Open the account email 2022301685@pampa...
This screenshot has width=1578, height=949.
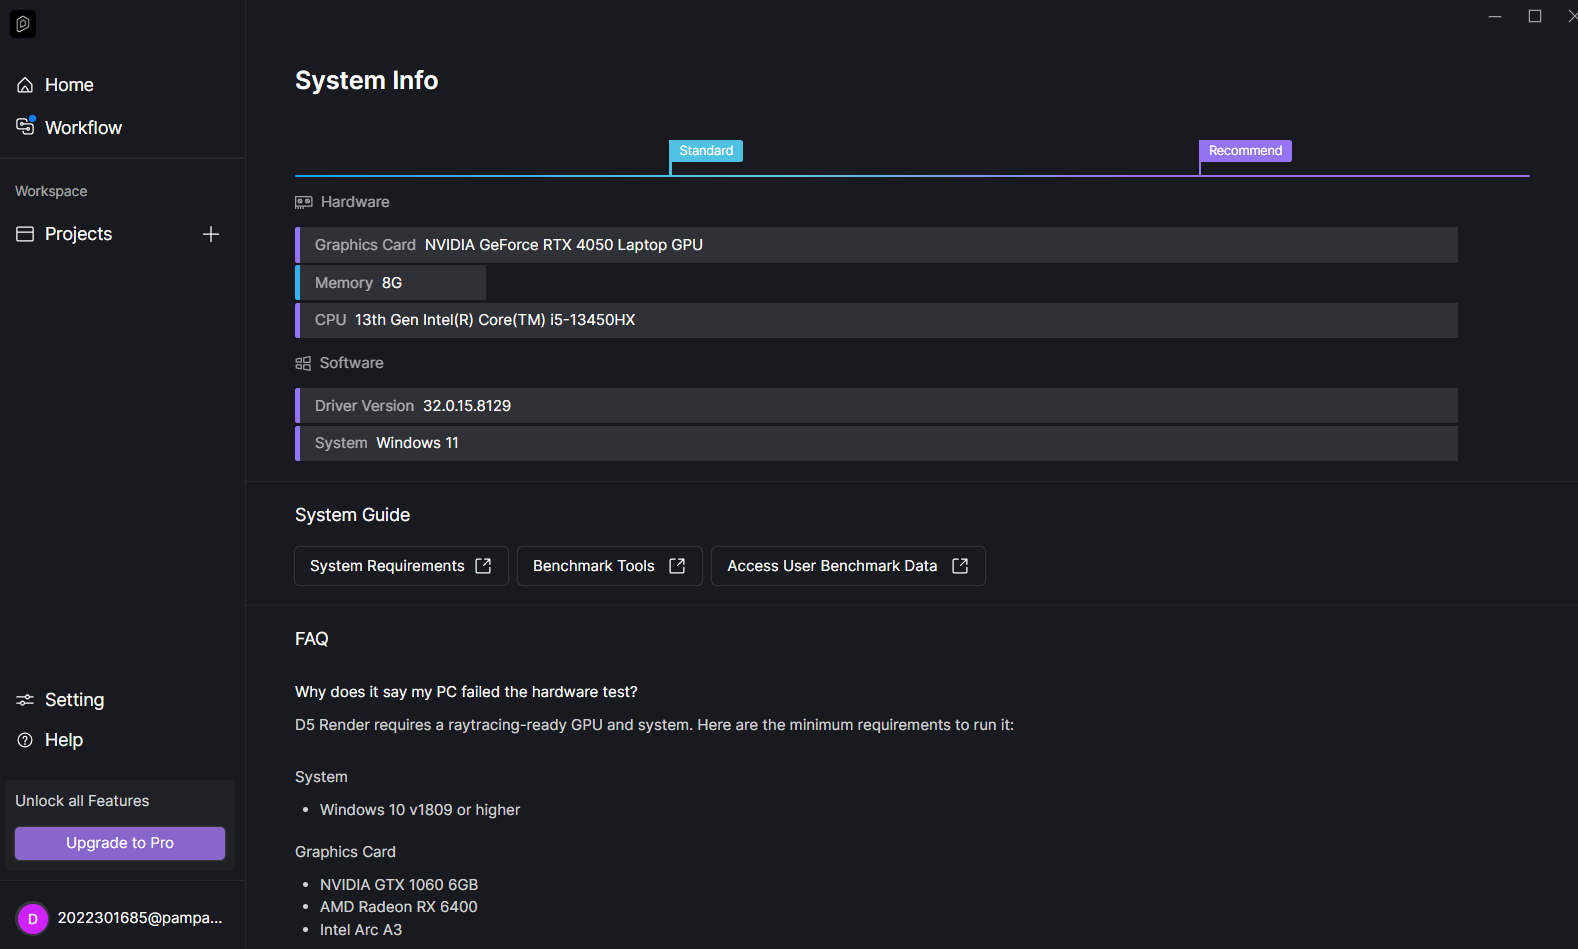click(x=140, y=918)
